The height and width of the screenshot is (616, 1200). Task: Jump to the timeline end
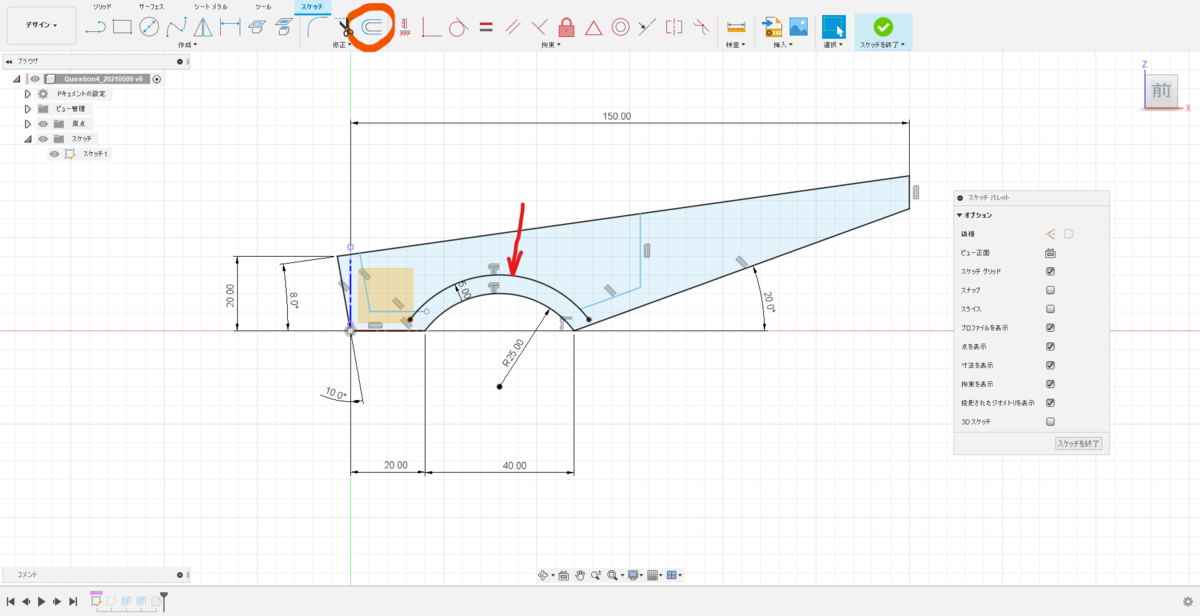[73, 601]
